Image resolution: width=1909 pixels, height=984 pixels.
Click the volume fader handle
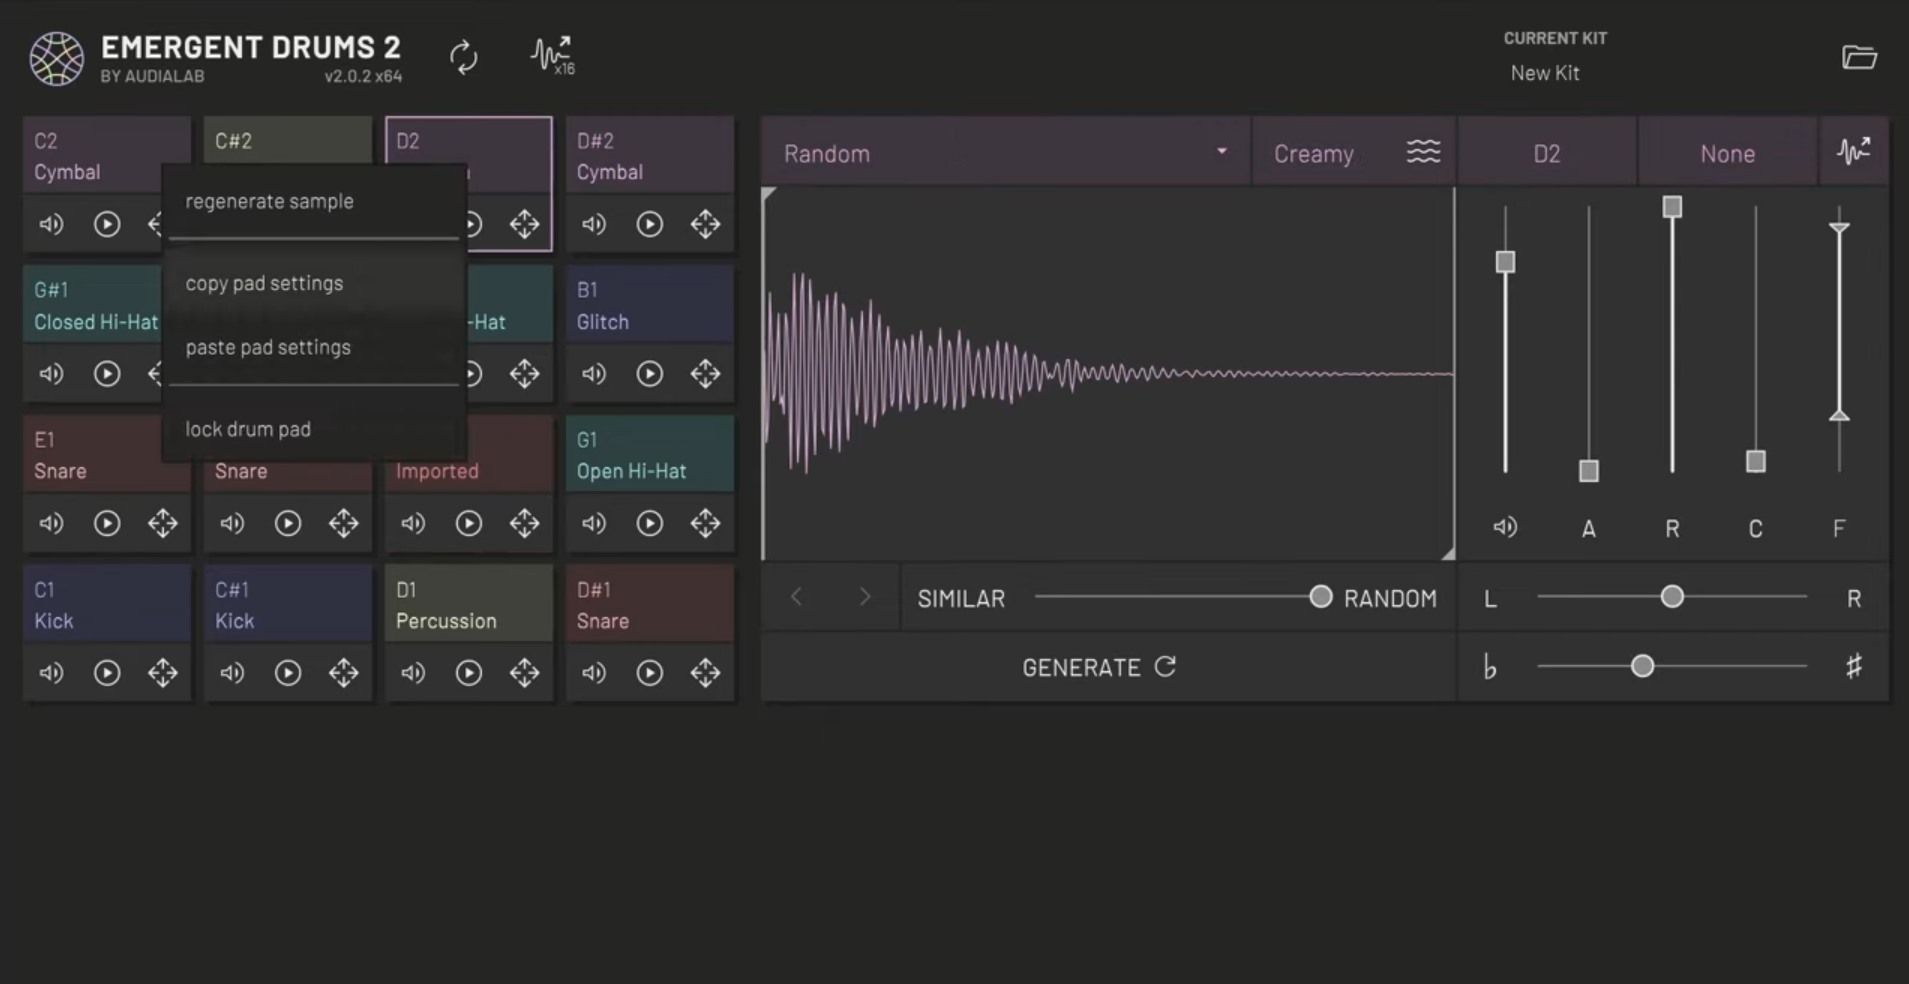pos(1505,262)
